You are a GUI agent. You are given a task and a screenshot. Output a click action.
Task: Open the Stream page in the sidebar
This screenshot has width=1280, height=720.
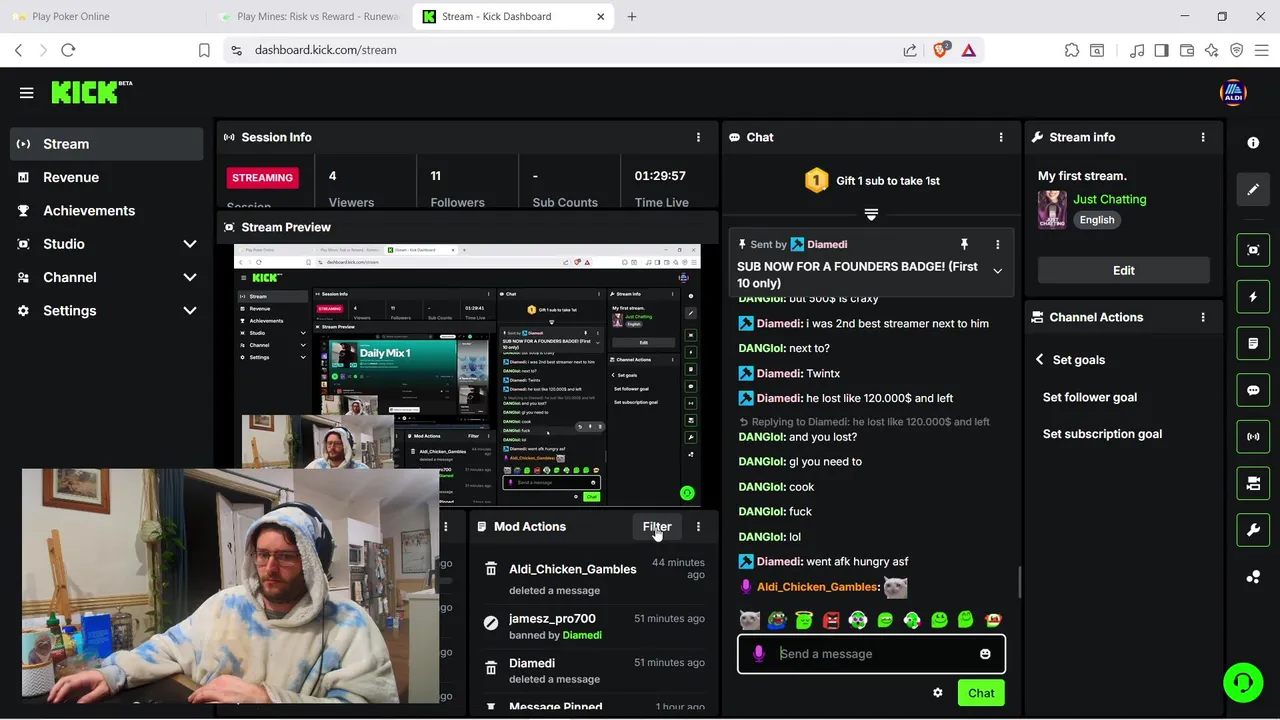107,144
